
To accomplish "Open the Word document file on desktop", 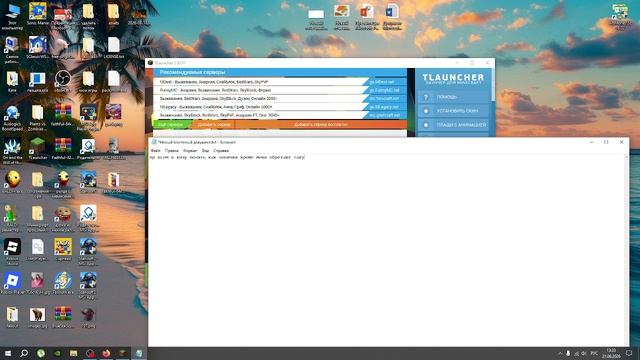I will pyautogui.click(x=392, y=17).
